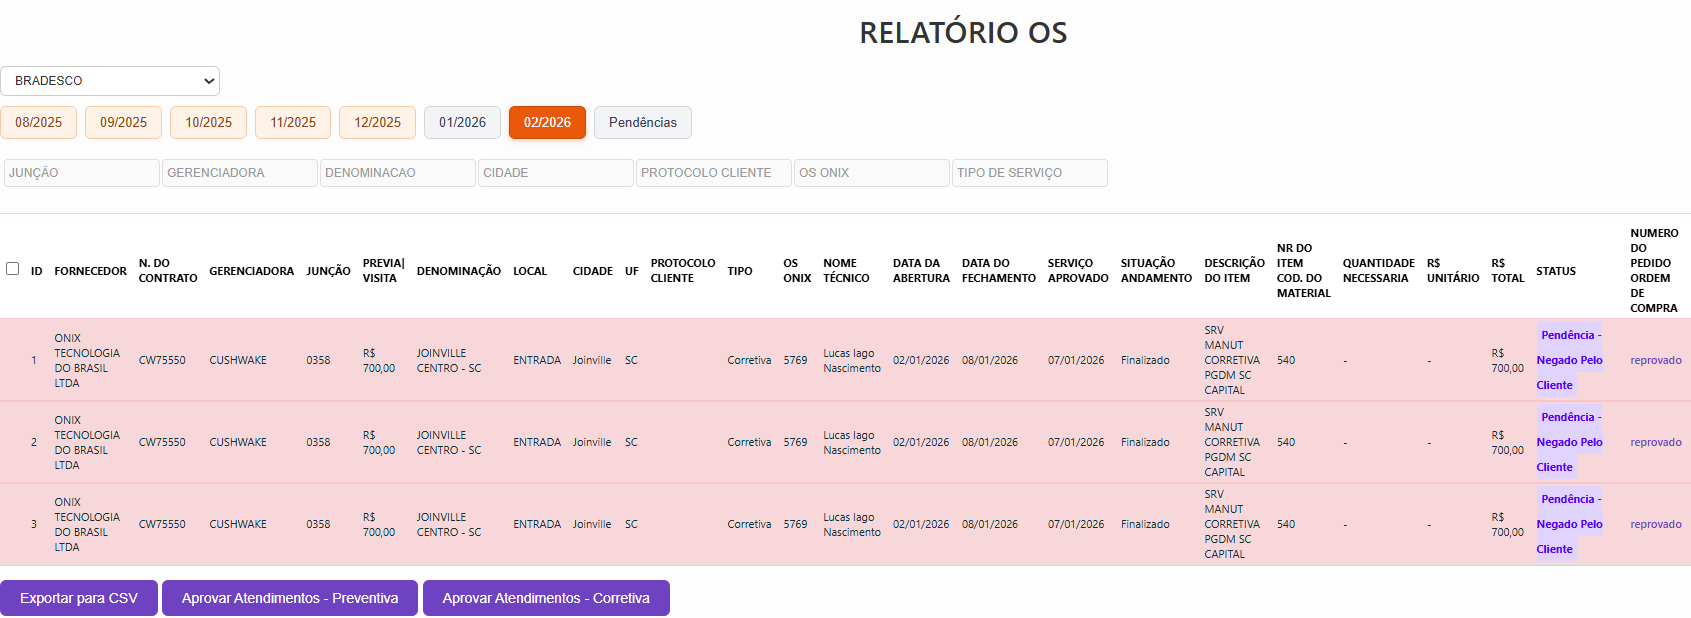Click Aprovar Atendimentos - Corretiva button

[546, 598]
